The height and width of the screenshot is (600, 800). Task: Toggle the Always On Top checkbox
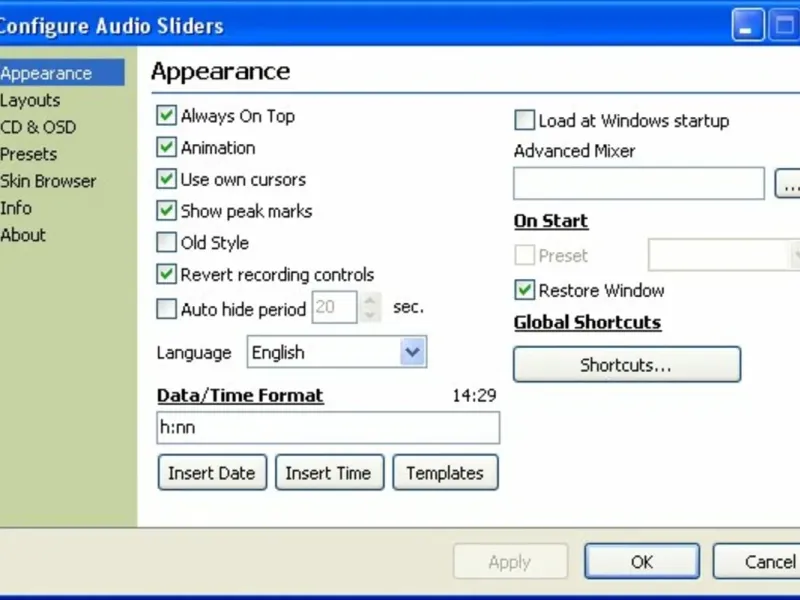click(x=166, y=115)
